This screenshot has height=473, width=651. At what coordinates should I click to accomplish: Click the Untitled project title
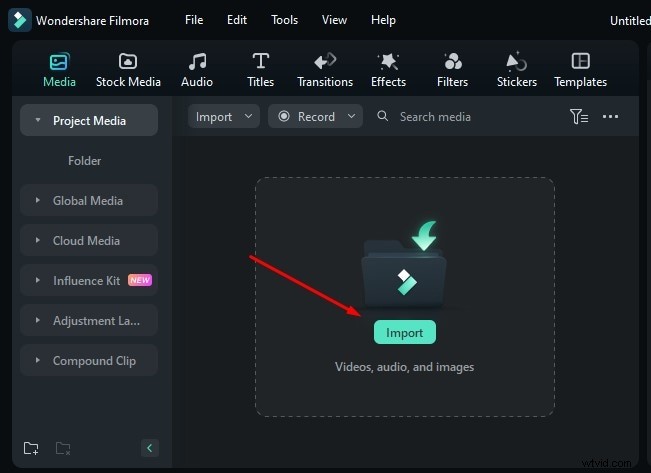pos(630,20)
